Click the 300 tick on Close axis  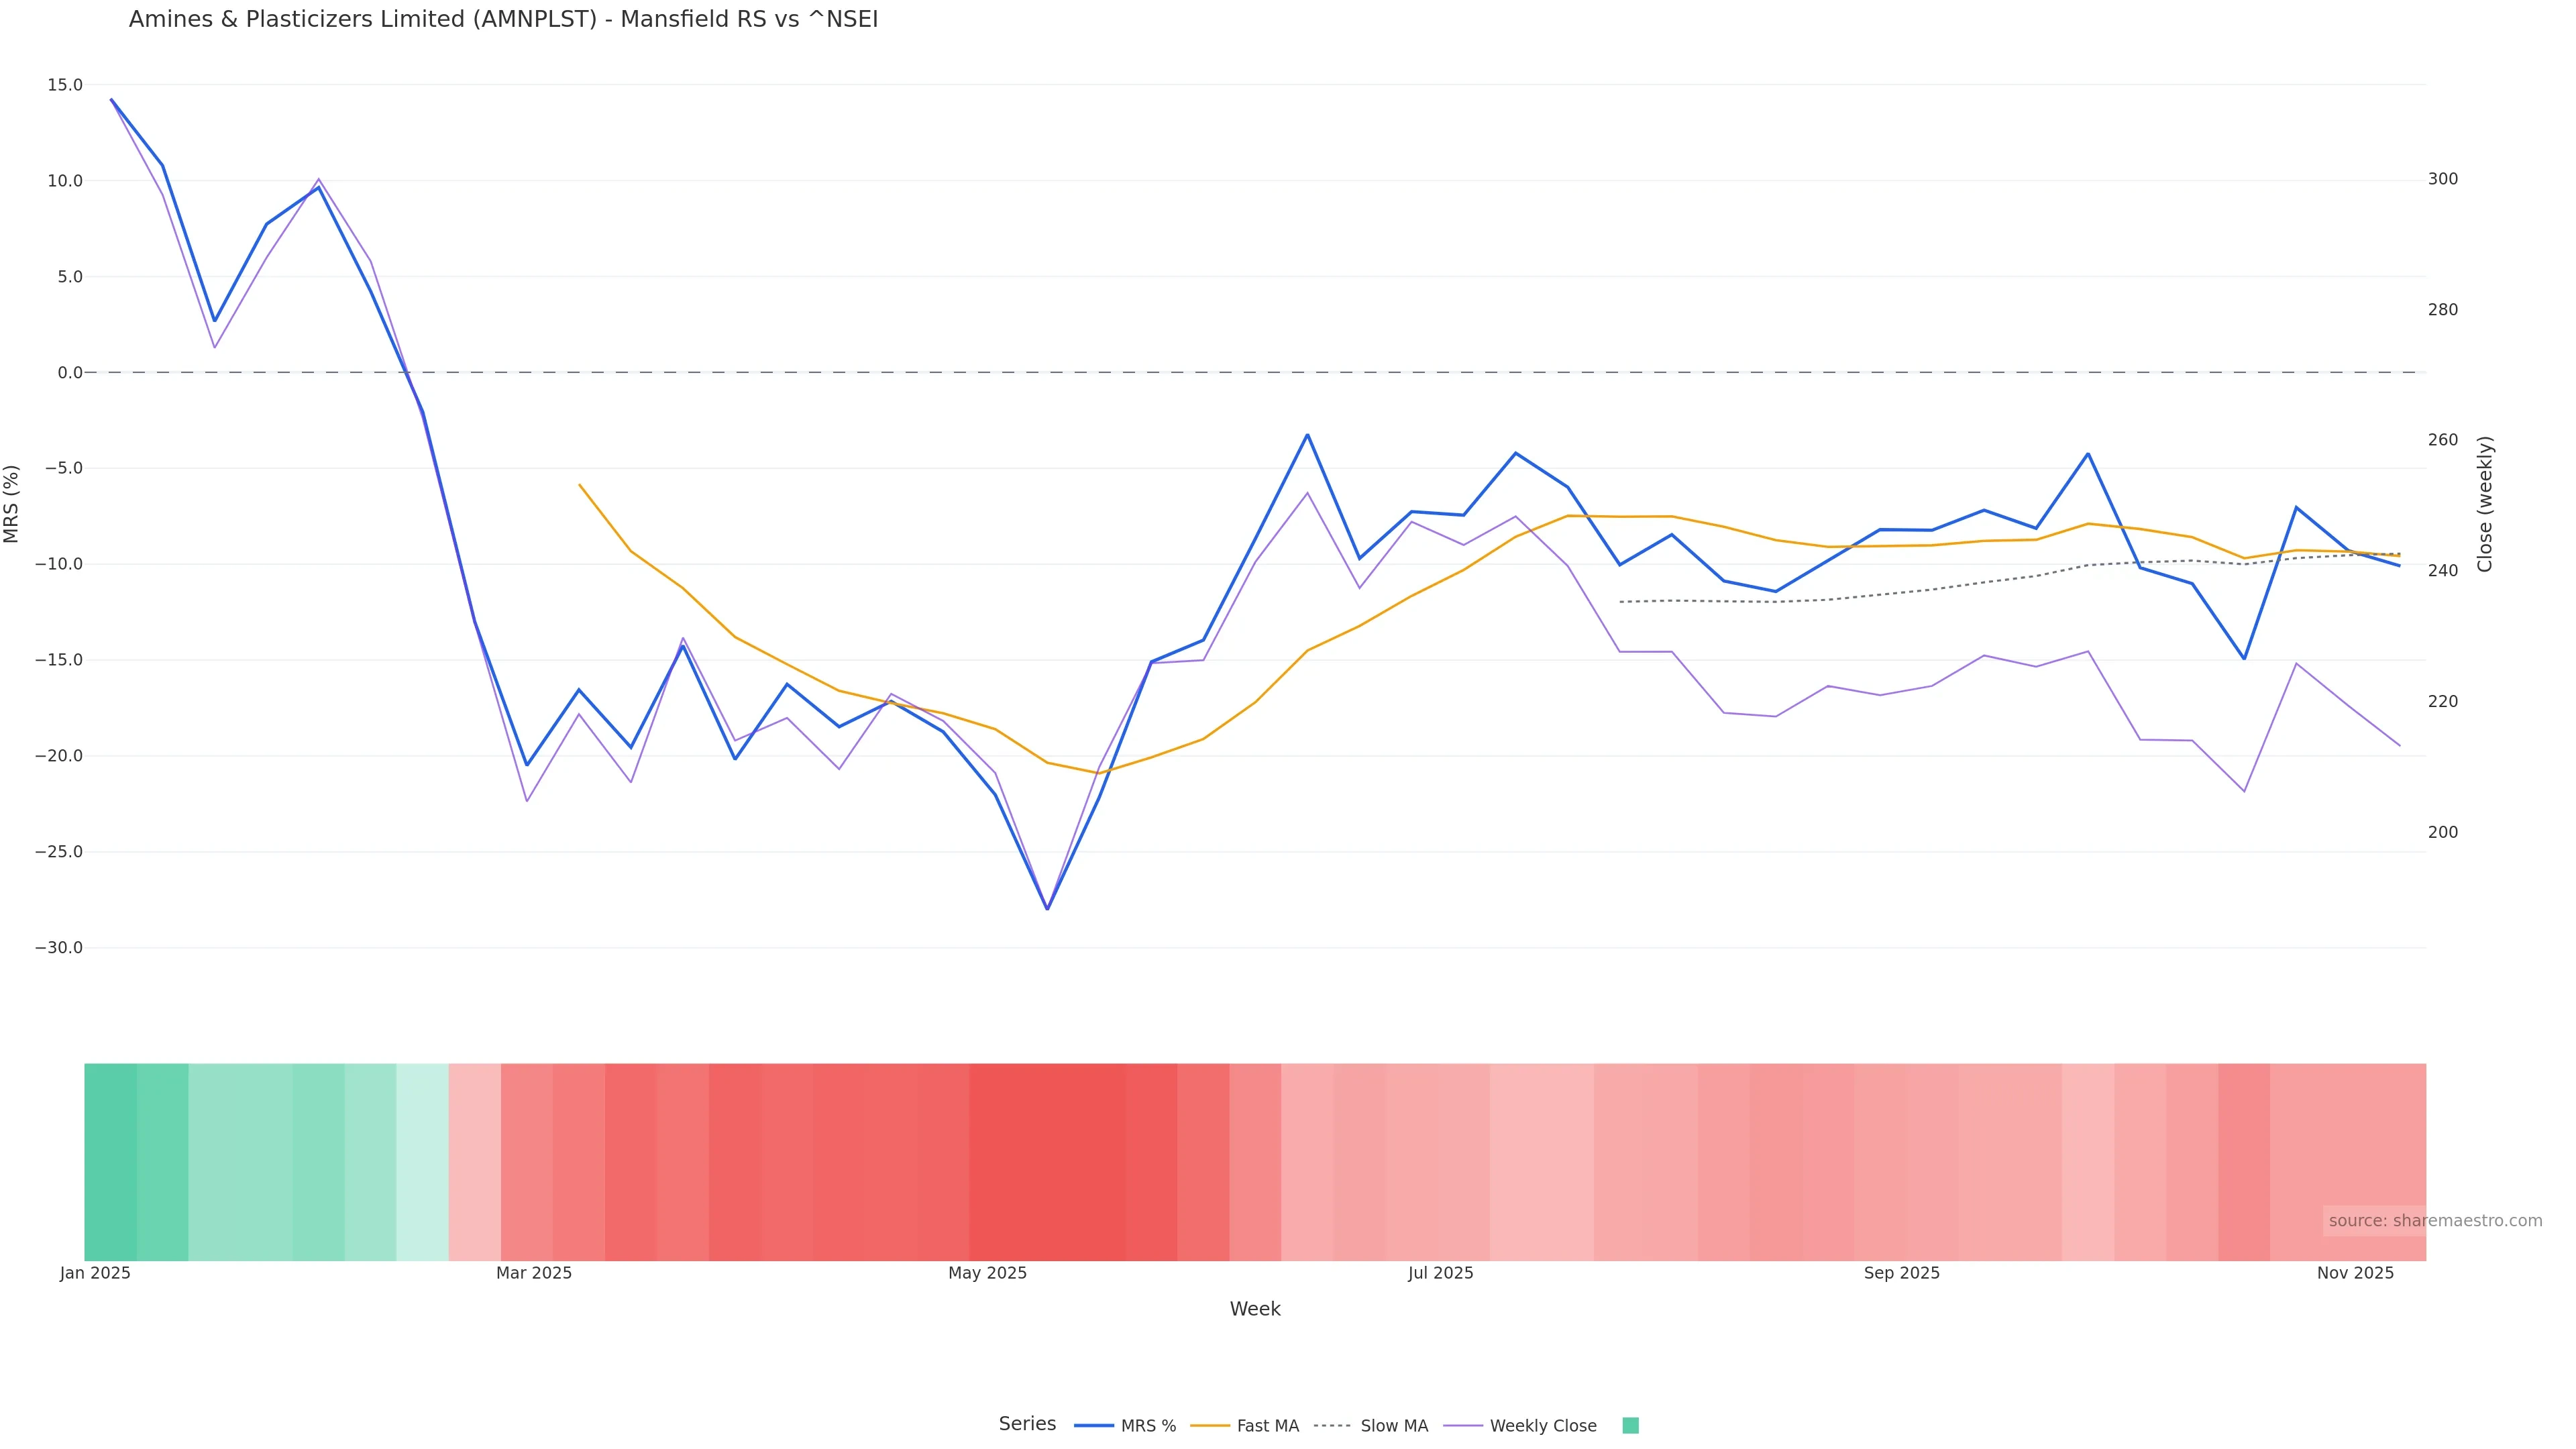2442,179
